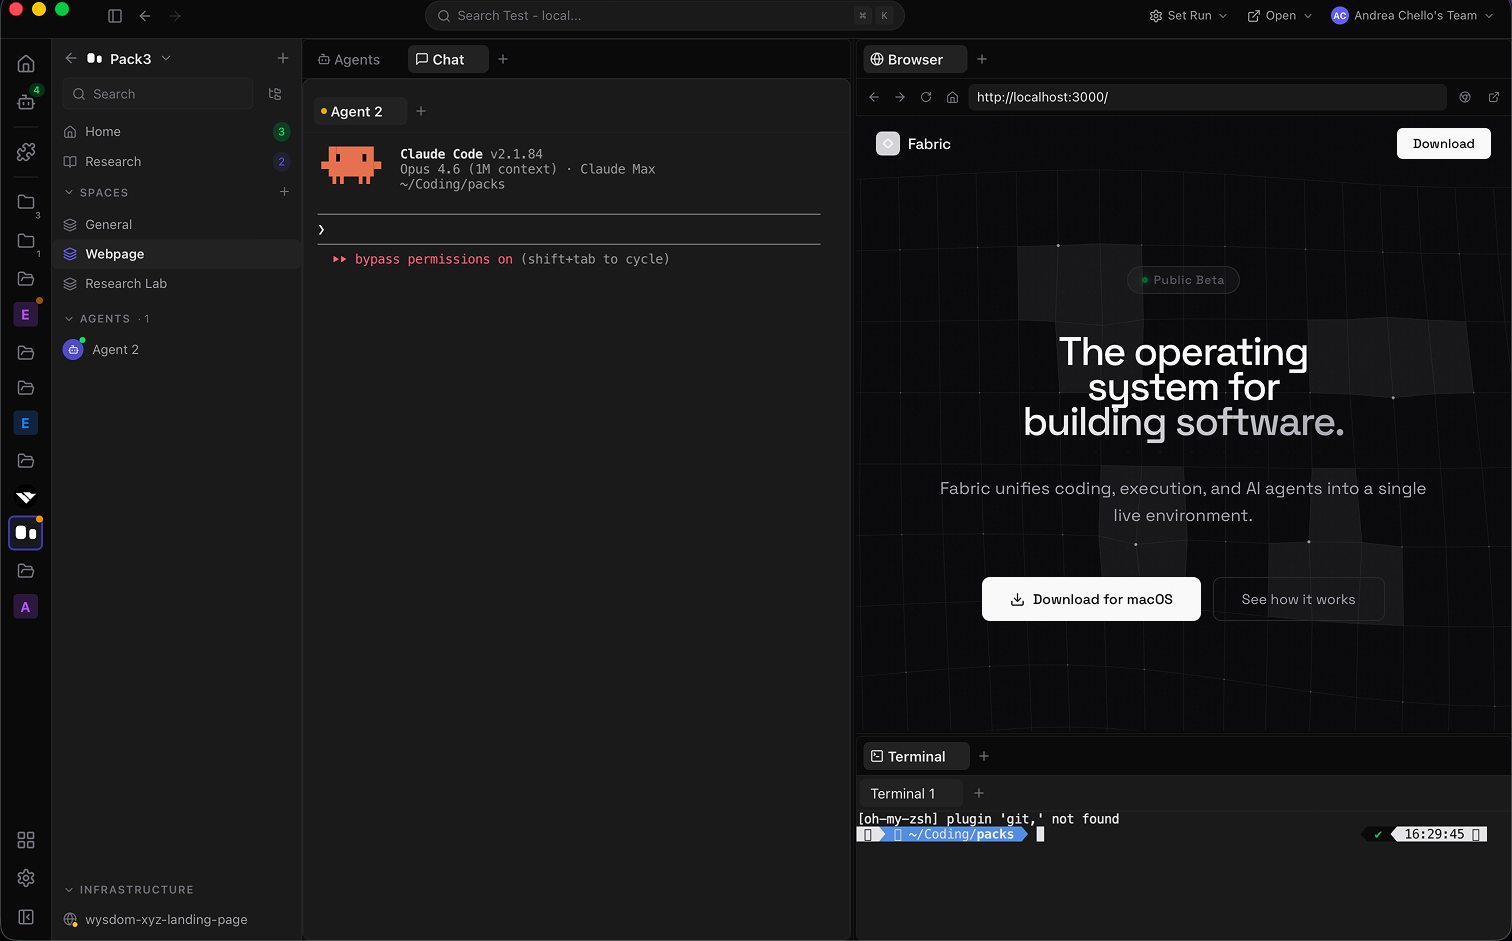Select the Webpage space in the sidebar

tap(114, 254)
